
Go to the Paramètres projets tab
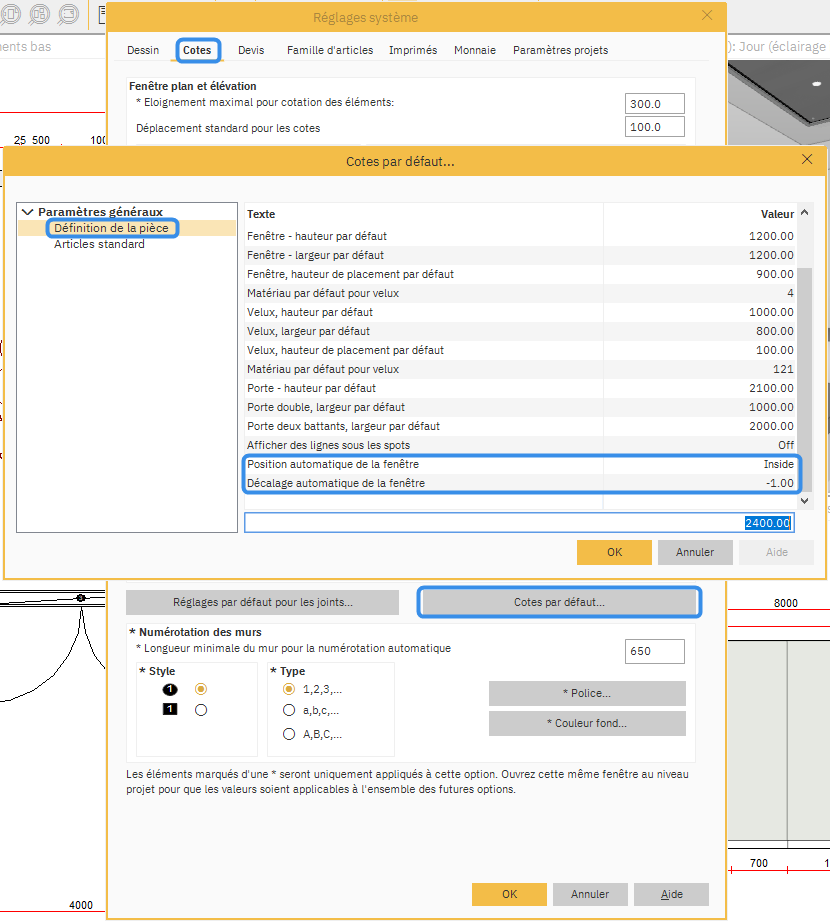tap(560, 50)
